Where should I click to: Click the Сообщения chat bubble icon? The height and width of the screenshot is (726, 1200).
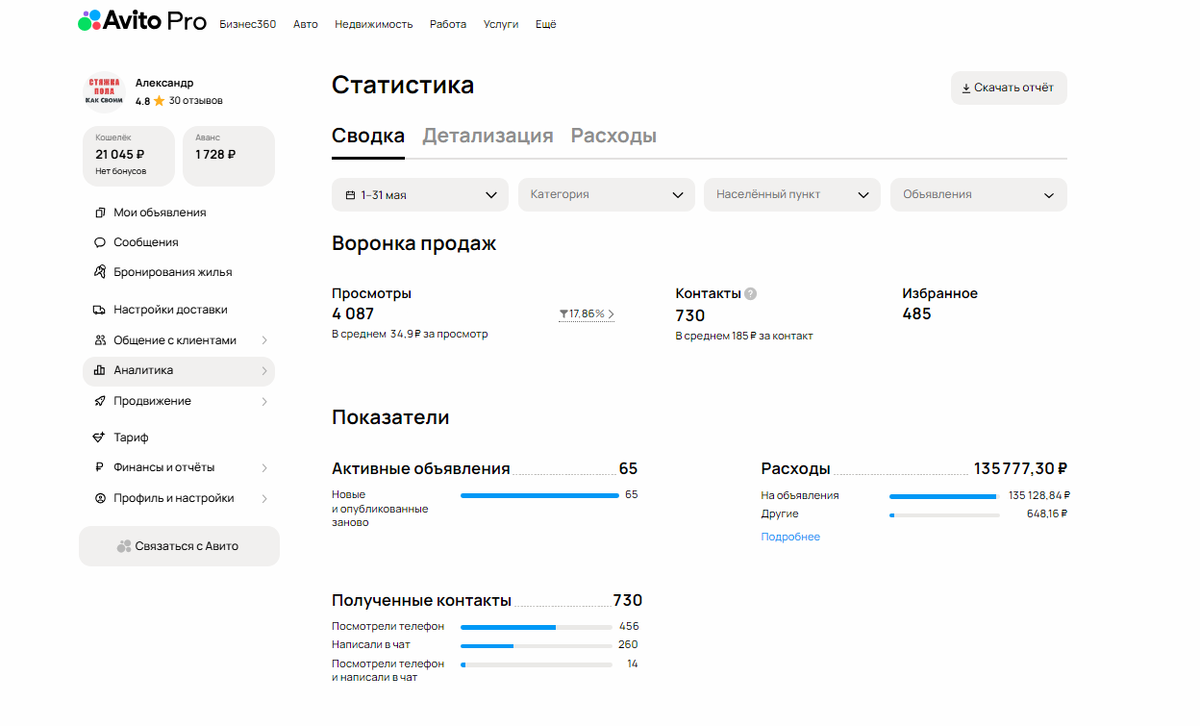[x=99, y=243]
